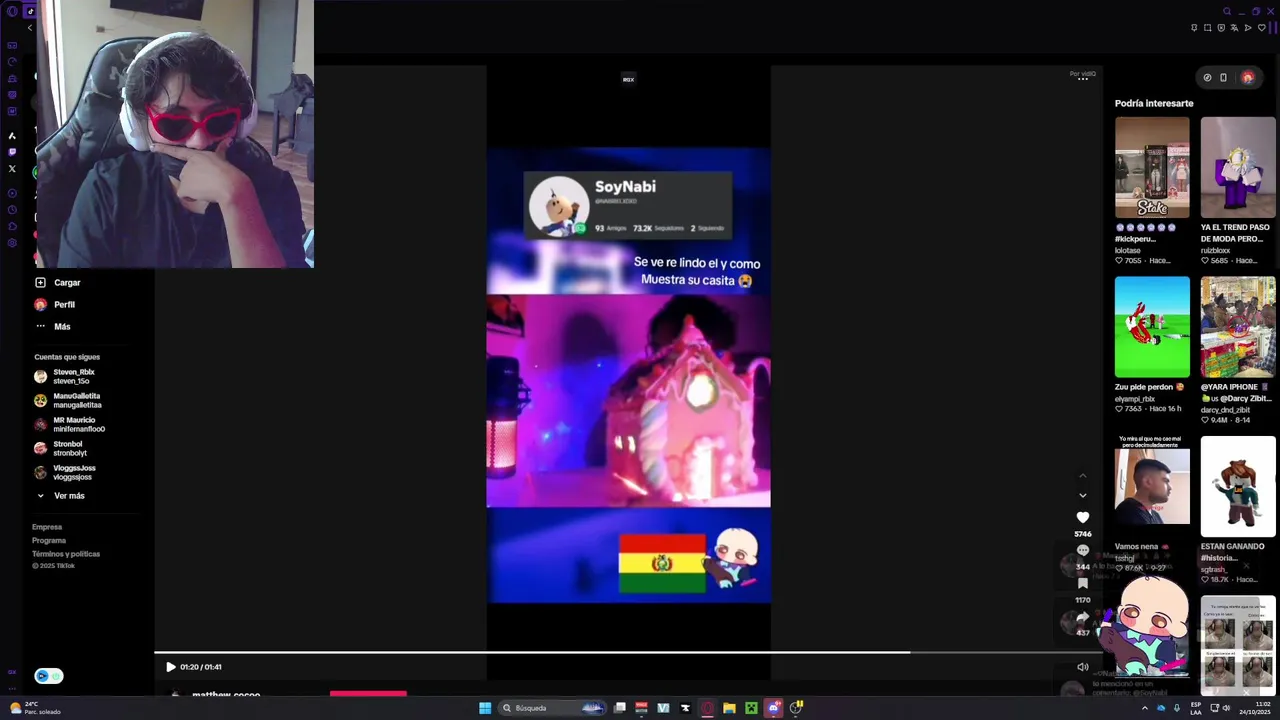Share the video with arrow icon
Screen dimensions: 1280x720
coord(1083,617)
